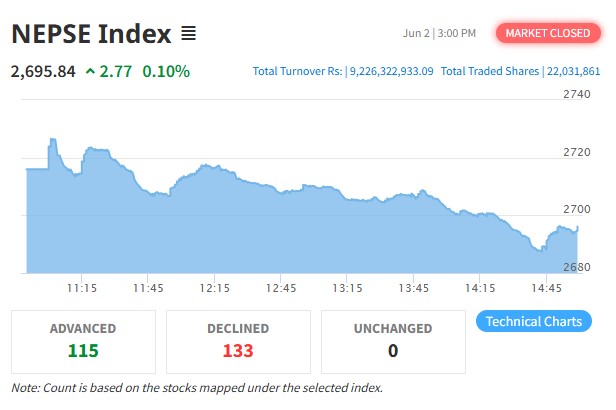
Task: Click the green up-arrow change indicator
Action: [x=91, y=72]
